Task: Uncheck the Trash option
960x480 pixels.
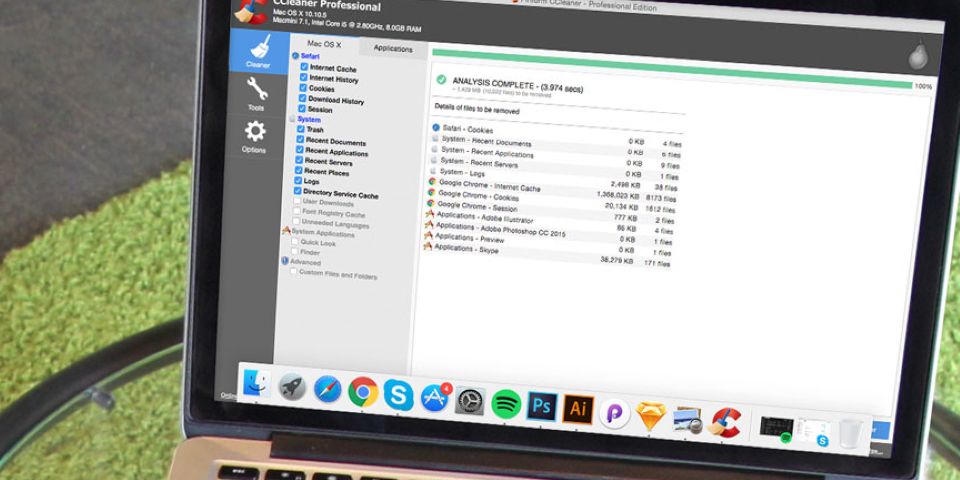Action: point(301,129)
